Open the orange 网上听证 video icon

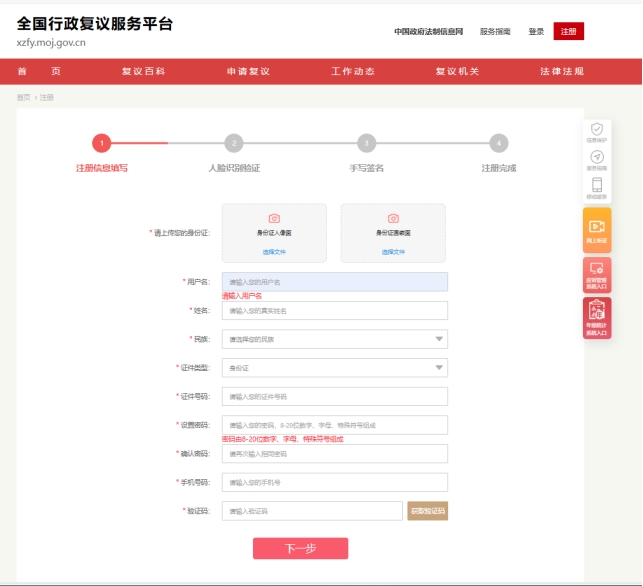[x=597, y=228]
